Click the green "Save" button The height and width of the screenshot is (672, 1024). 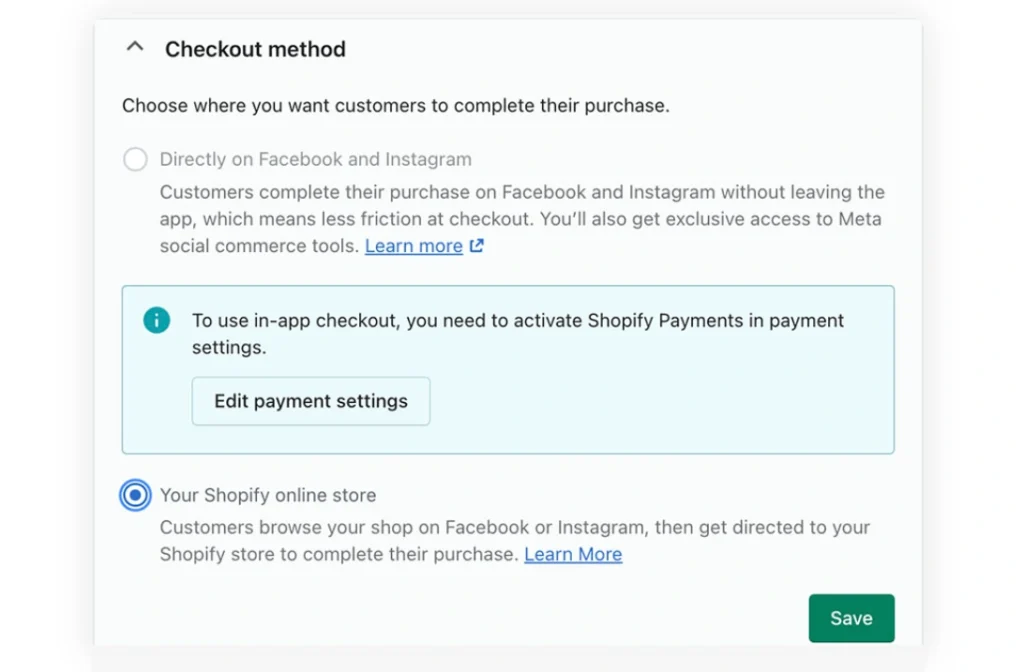tap(851, 618)
